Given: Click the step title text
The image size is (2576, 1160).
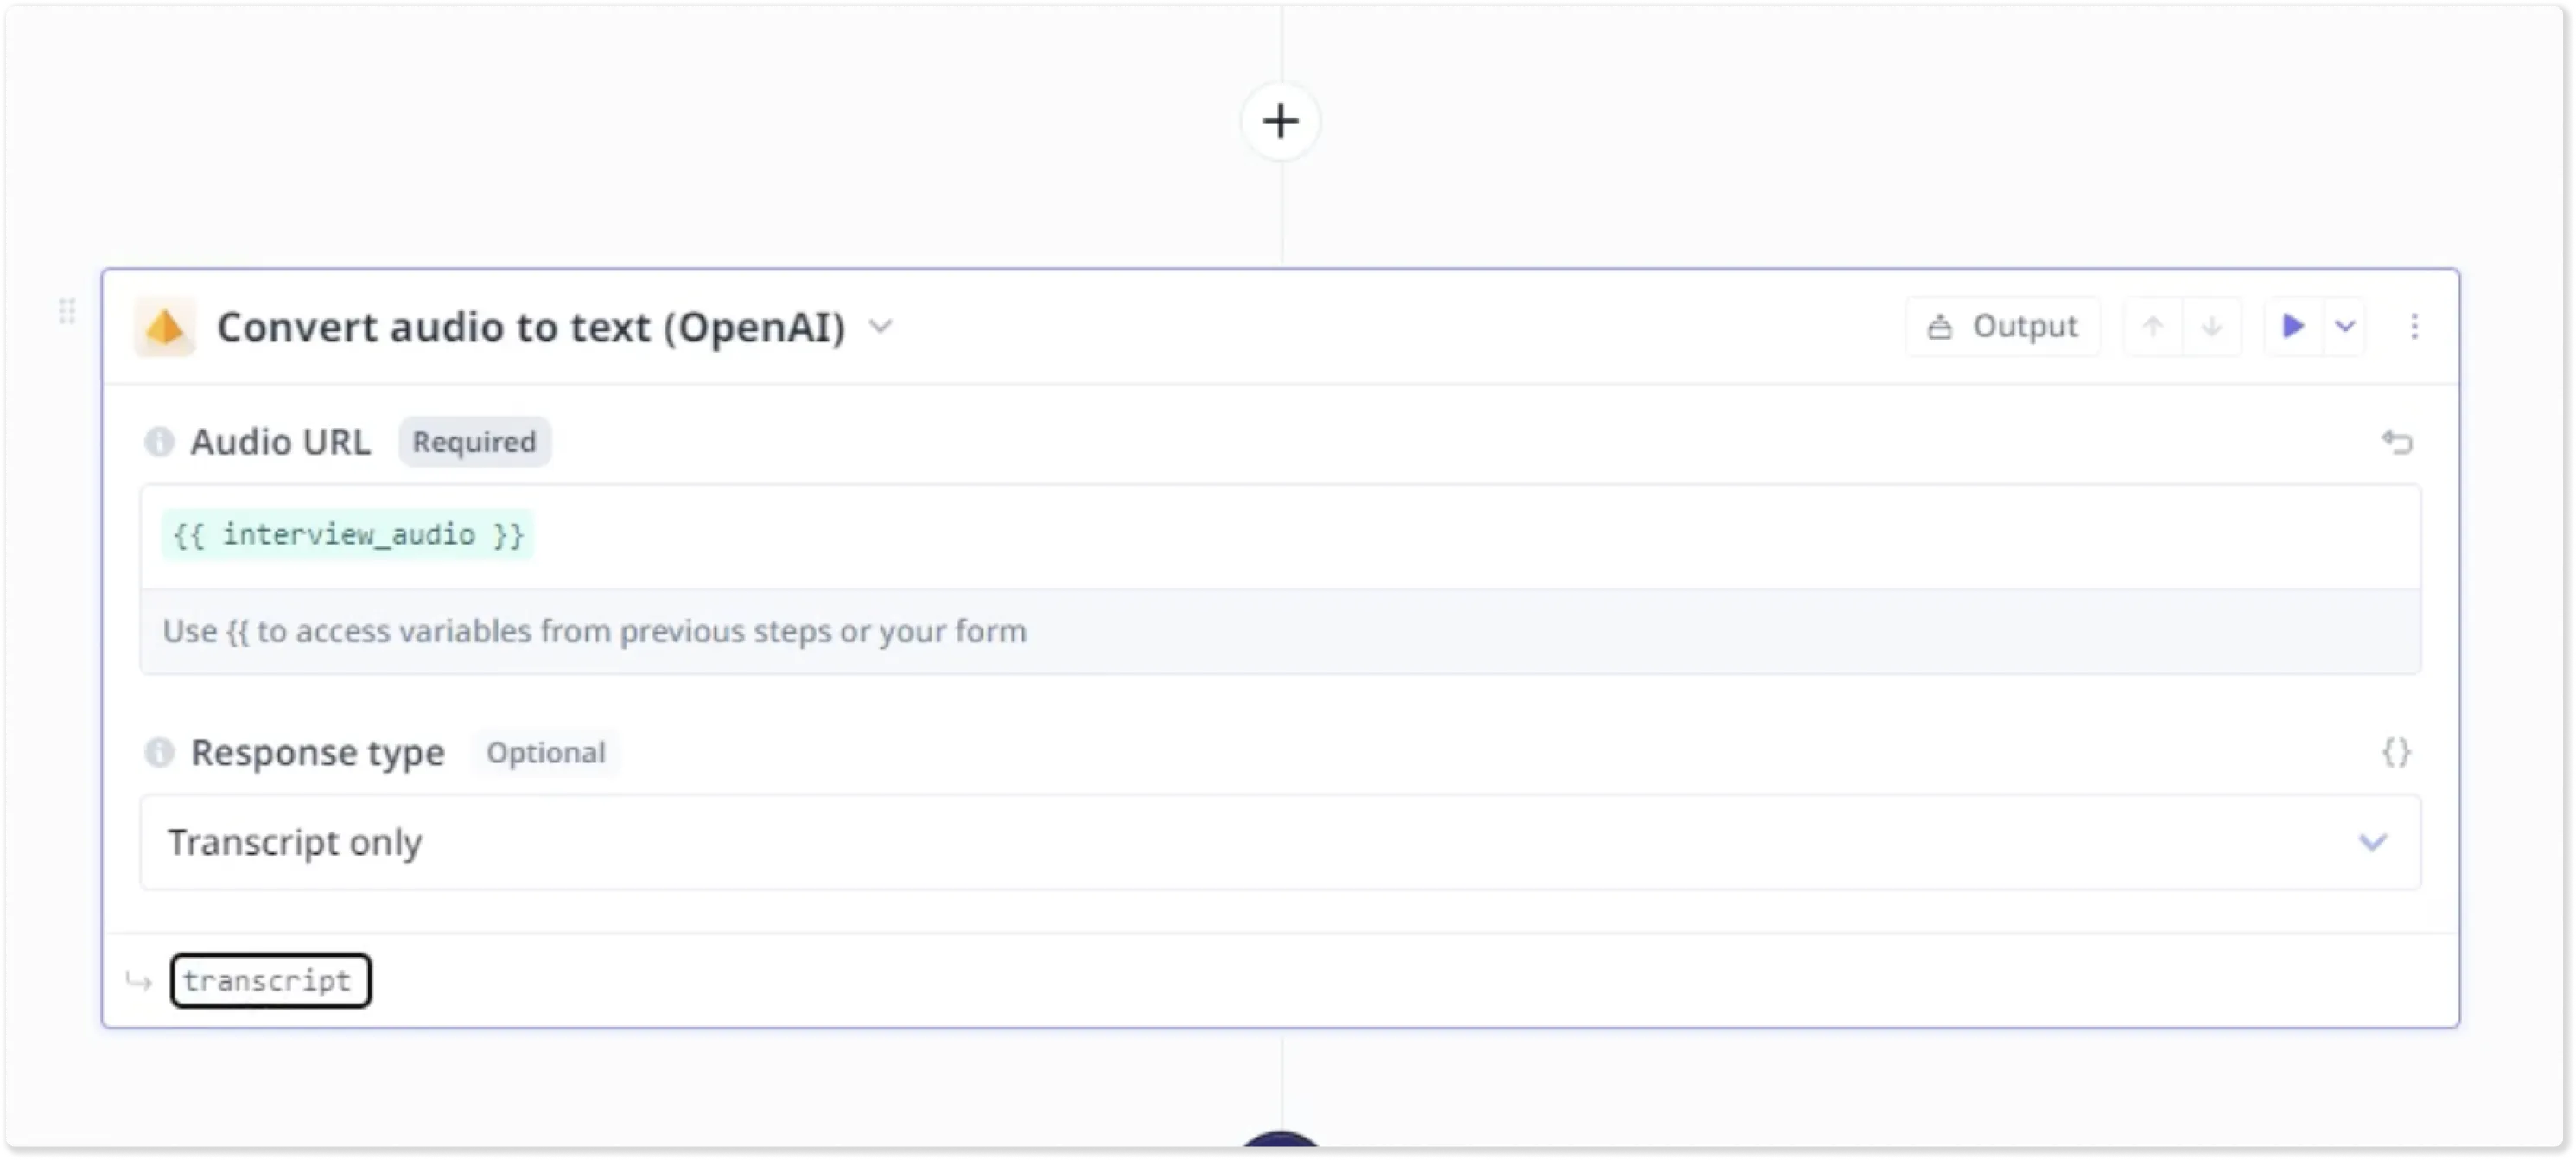Looking at the screenshot, I should coord(531,327).
